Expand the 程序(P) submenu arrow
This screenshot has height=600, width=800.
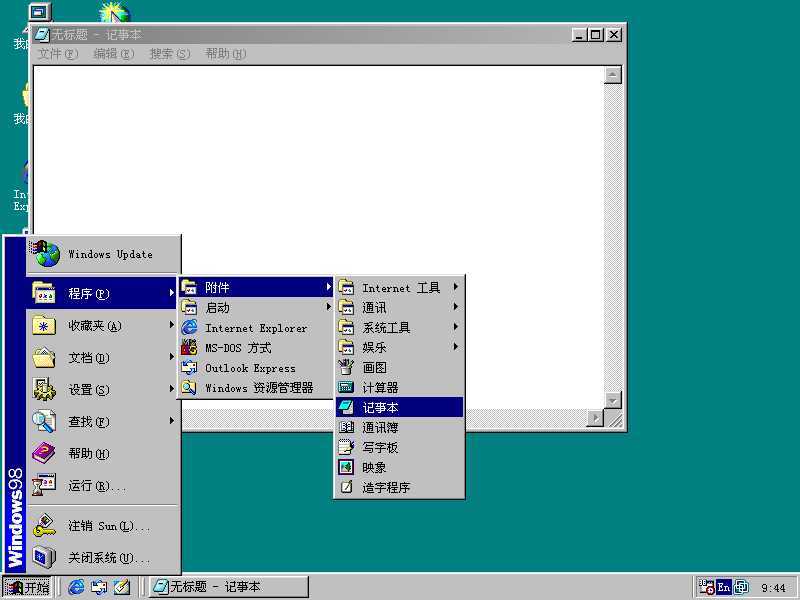171,293
